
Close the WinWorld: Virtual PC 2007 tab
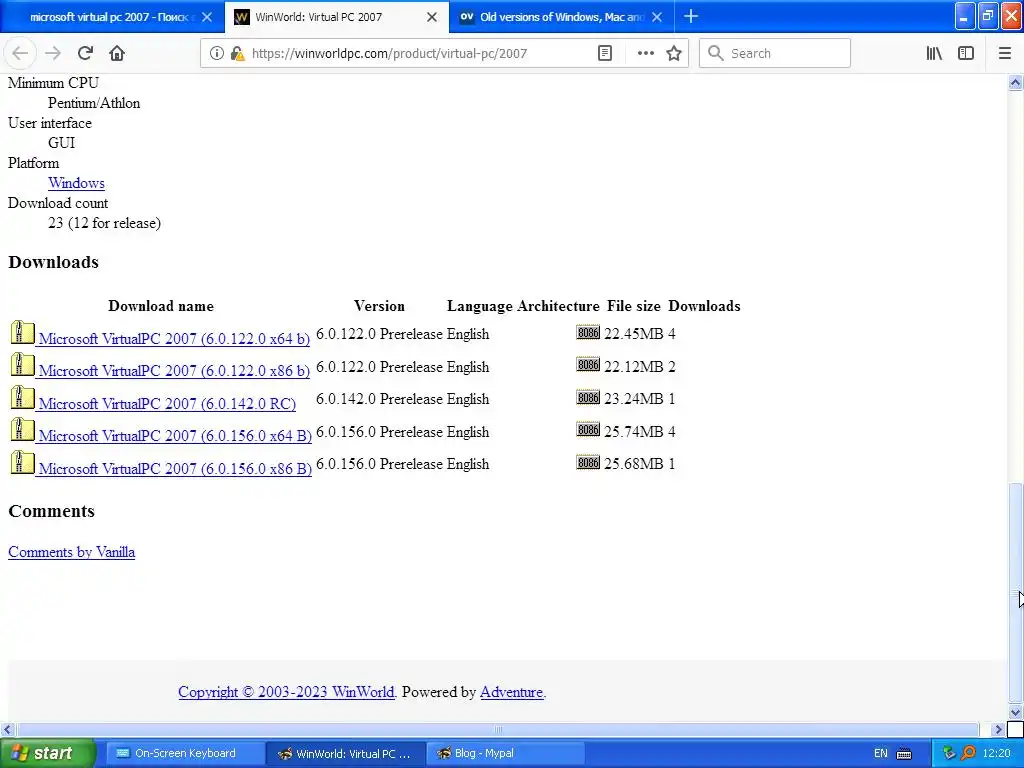pyautogui.click(x=432, y=17)
